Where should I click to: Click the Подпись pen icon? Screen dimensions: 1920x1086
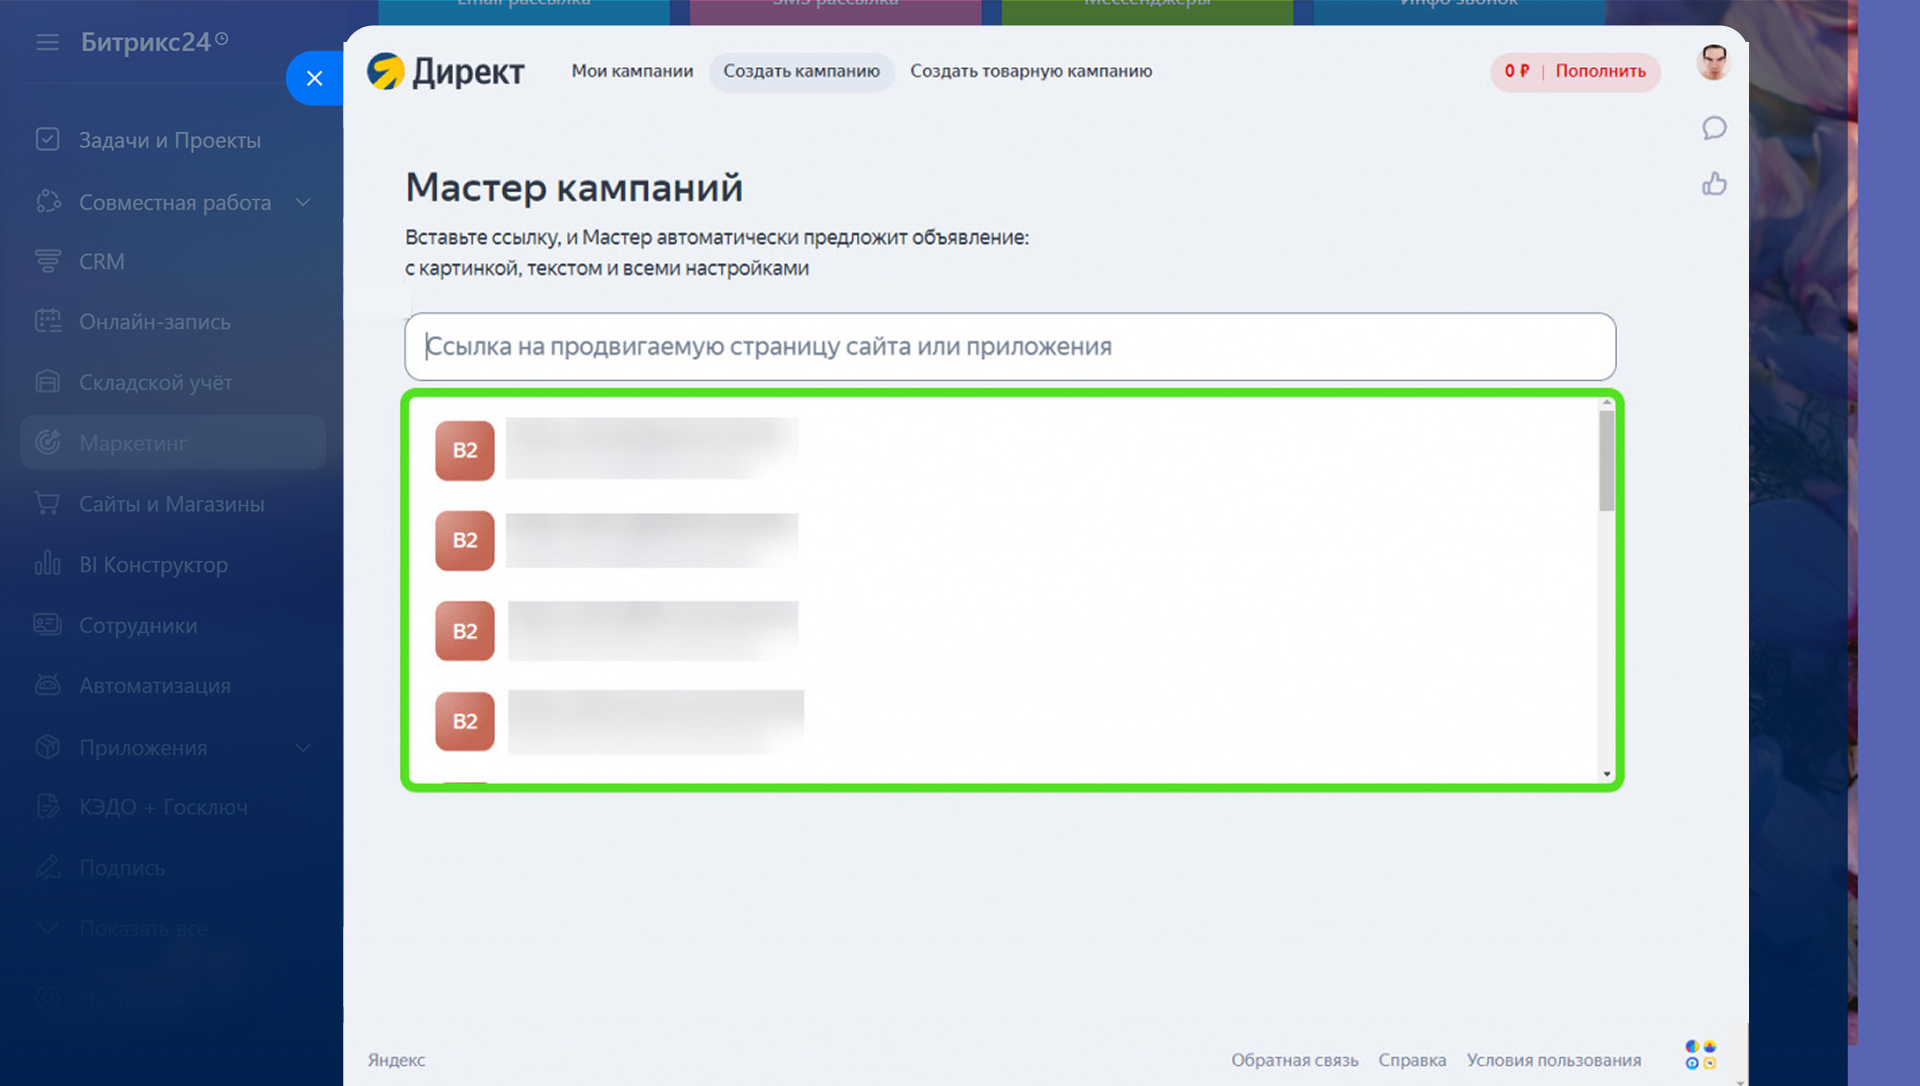pos(47,867)
